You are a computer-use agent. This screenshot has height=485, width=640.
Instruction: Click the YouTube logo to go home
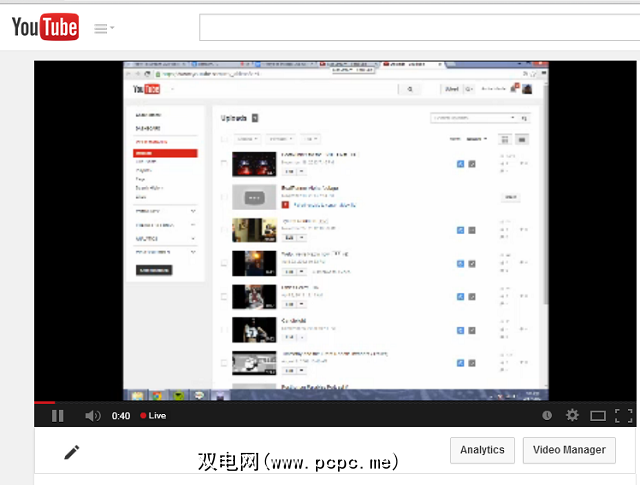45,27
